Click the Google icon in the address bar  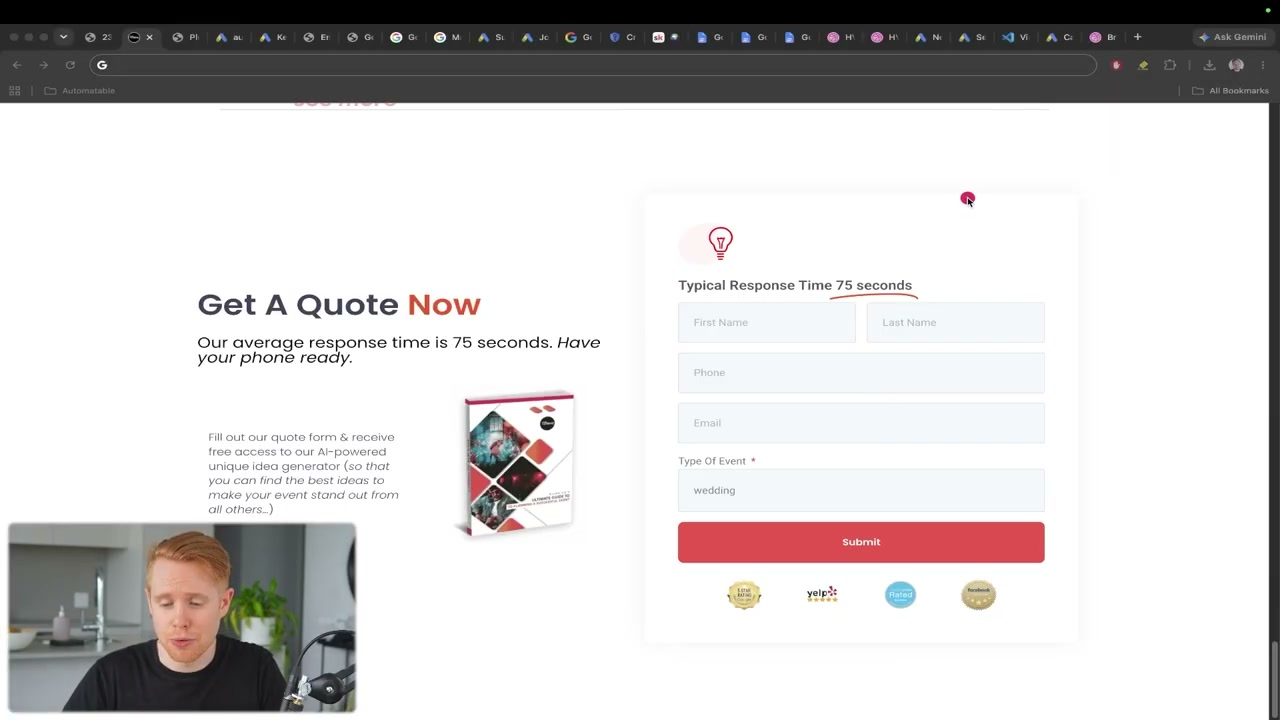click(x=102, y=65)
